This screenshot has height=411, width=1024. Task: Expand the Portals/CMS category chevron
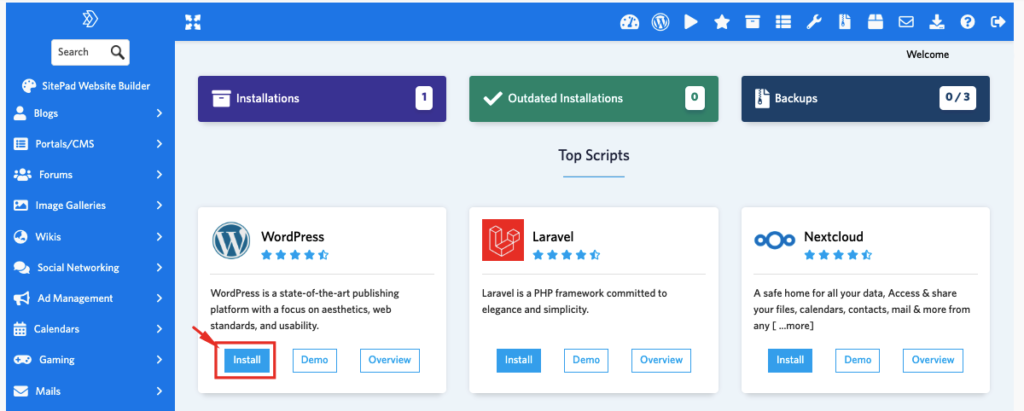click(x=159, y=144)
